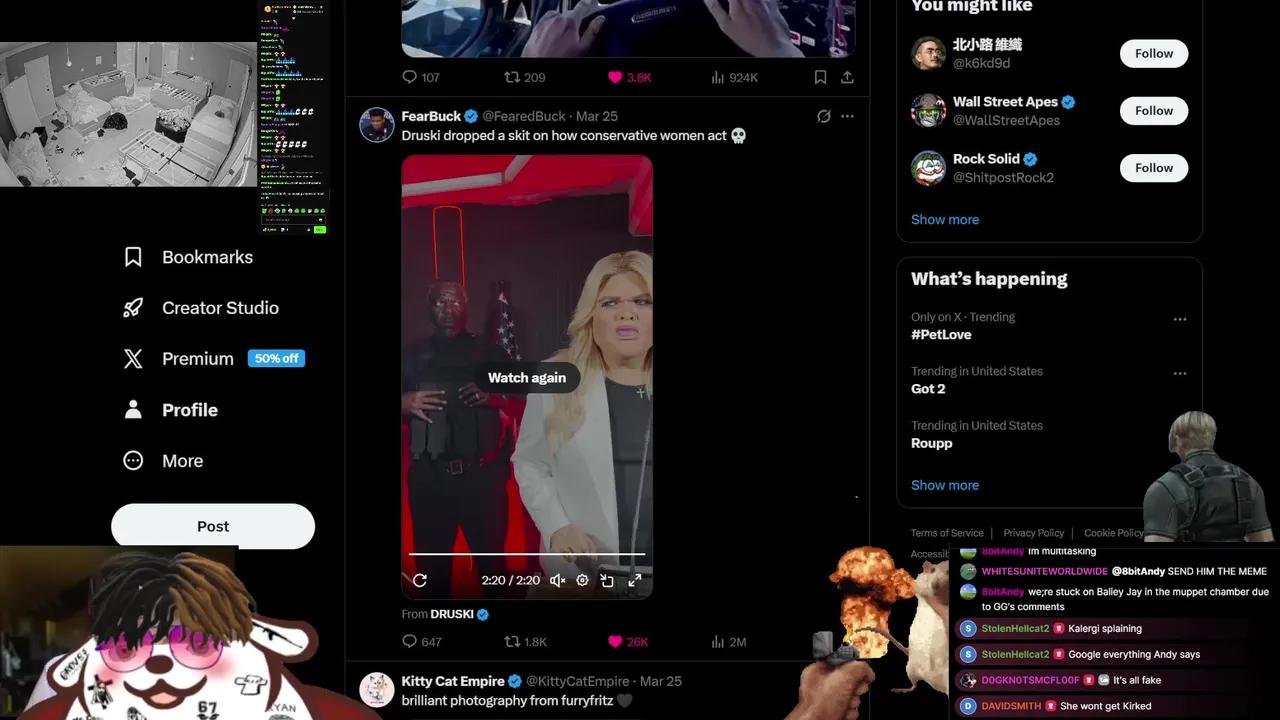The width and height of the screenshot is (1280, 720).
Task: Toggle picture-in-picture on the video
Action: [x=607, y=580]
